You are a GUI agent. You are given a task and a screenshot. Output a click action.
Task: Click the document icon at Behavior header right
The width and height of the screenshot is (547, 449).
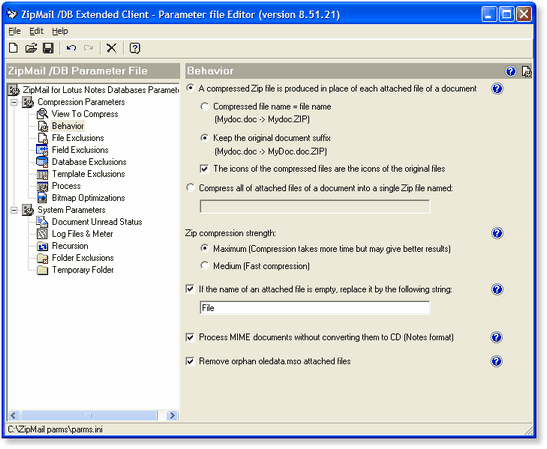tap(526, 71)
